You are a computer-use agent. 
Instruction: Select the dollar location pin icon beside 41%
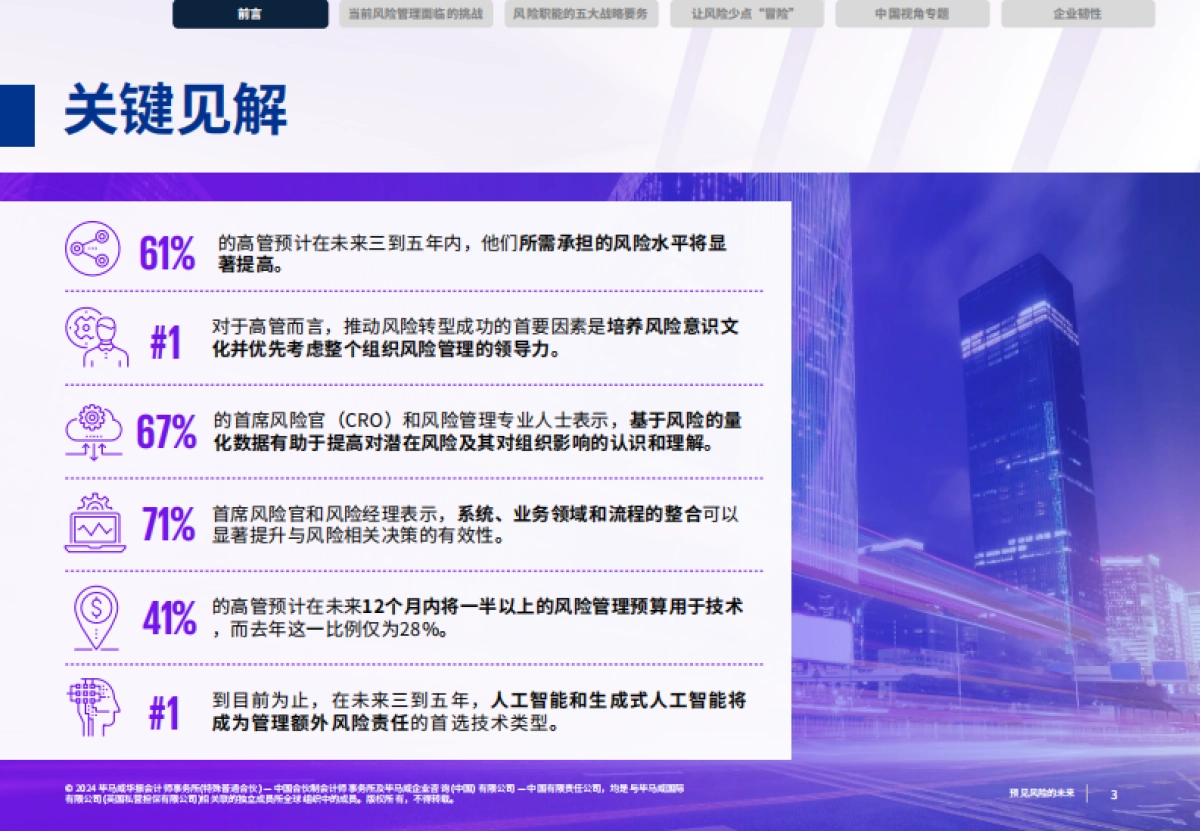(x=95, y=618)
